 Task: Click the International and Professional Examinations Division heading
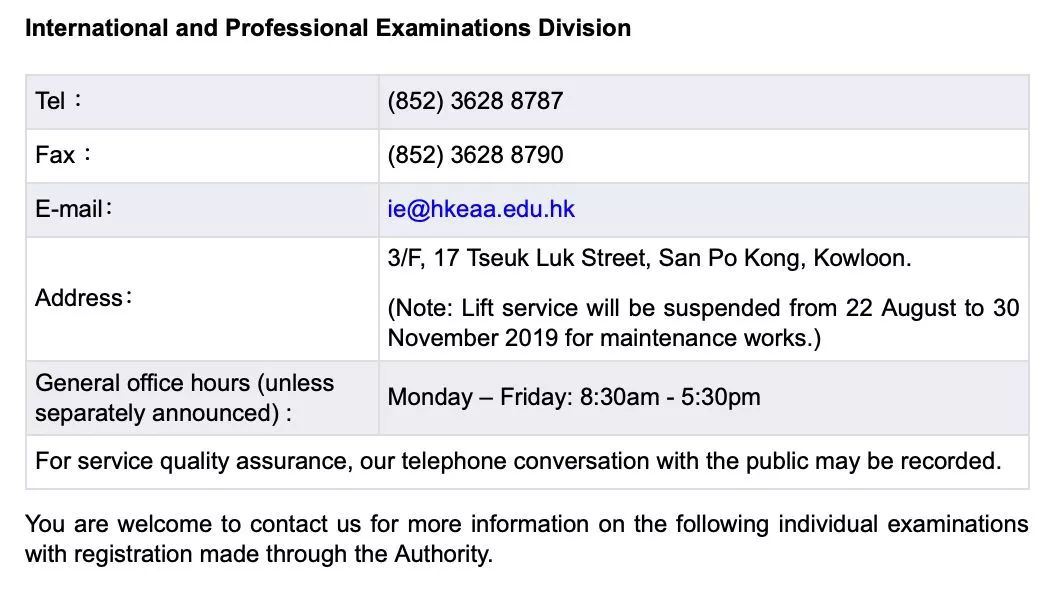(x=328, y=28)
